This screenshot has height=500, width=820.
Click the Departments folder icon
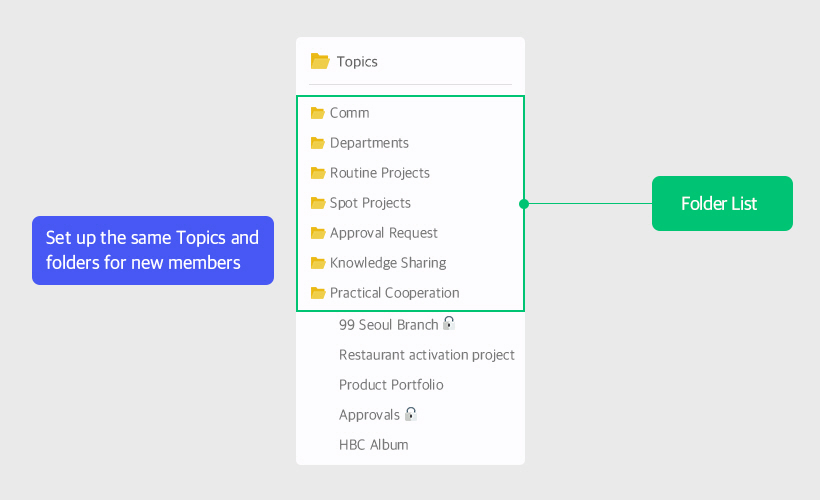tap(317, 143)
